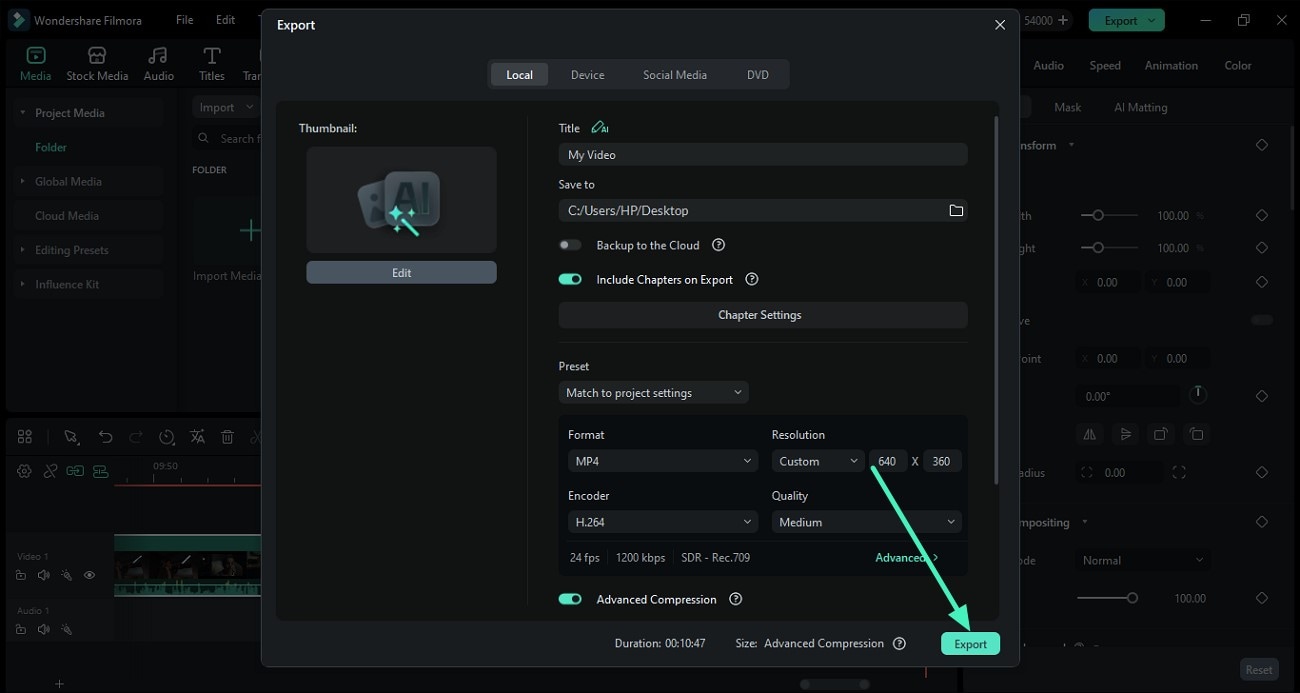Click the magnetic timeline icon

click(x=100, y=471)
